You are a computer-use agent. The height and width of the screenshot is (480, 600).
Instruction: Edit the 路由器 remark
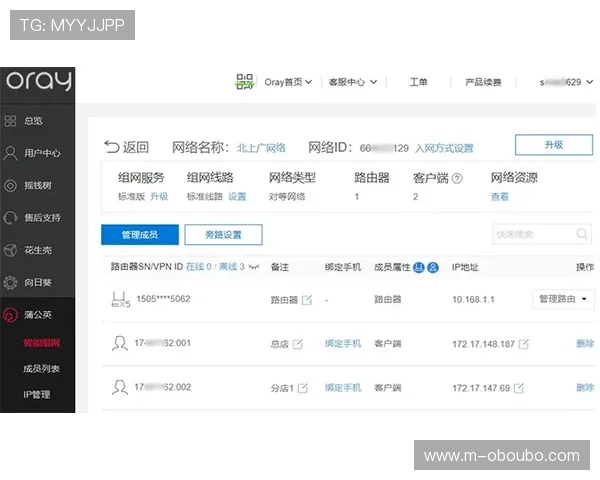pyautogui.click(x=307, y=300)
